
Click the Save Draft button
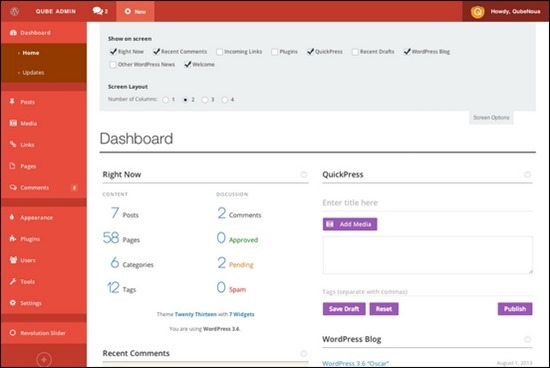pyautogui.click(x=344, y=309)
